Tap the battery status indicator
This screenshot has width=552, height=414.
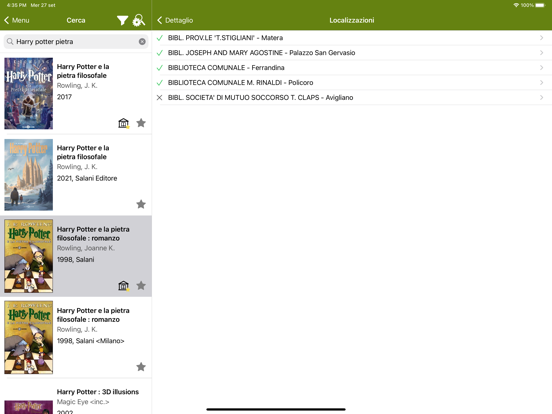pyautogui.click(x=540, y=5)
